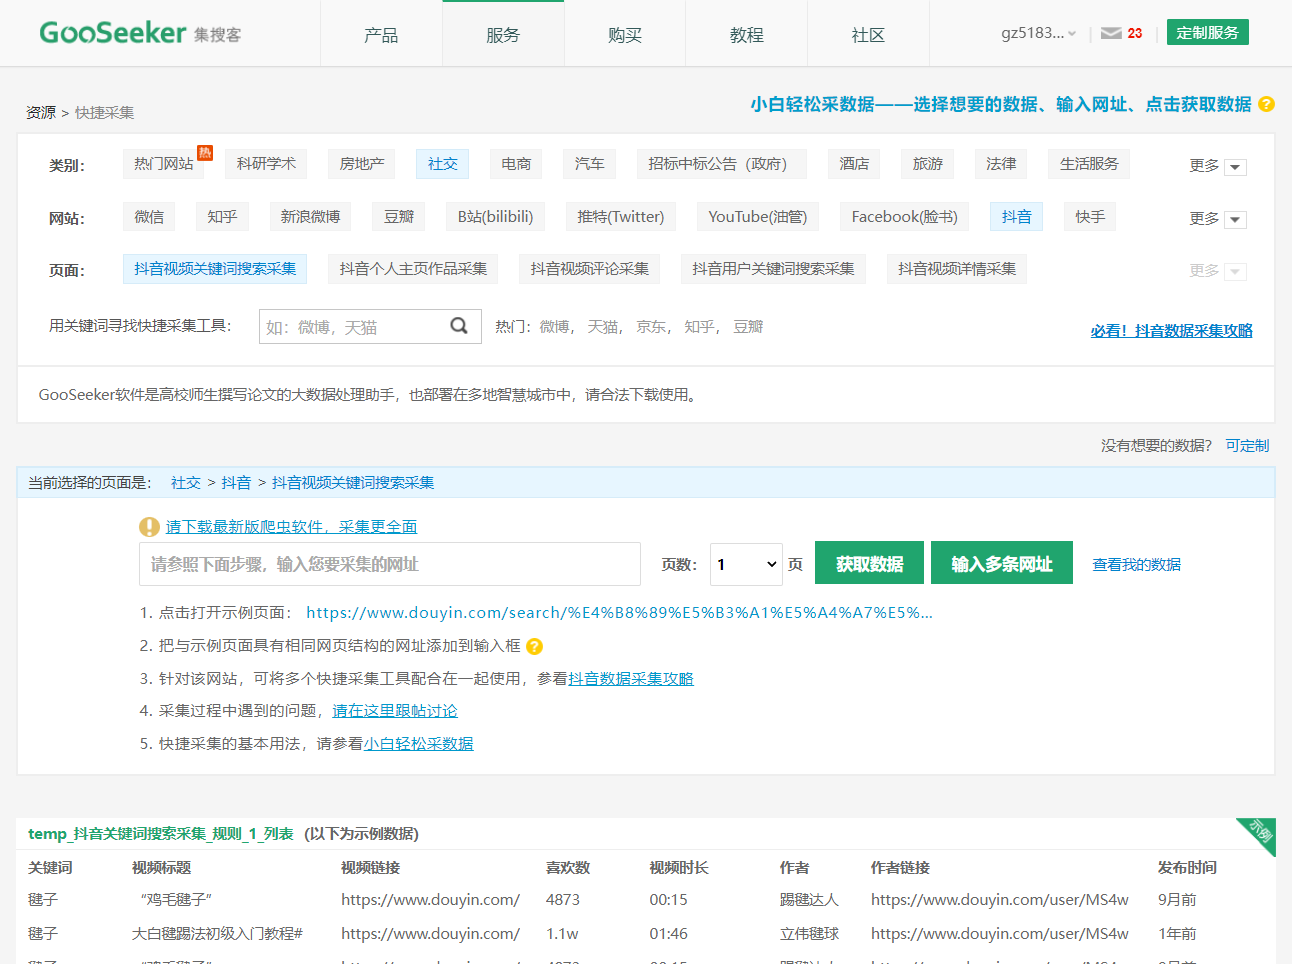Viewport: 1292px width, 964px height.
Task: Choose the 抖音 website
Action: pyautogui.click(x=1016, y=216)
